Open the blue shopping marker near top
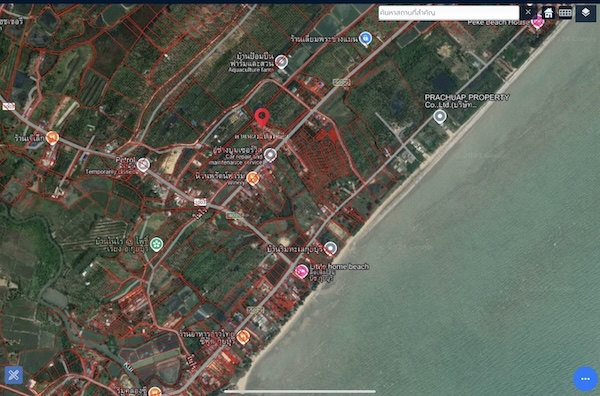Image resolution: width=600 pixels, height=396 pixels. pyautogui.click(x=365, y=38)
